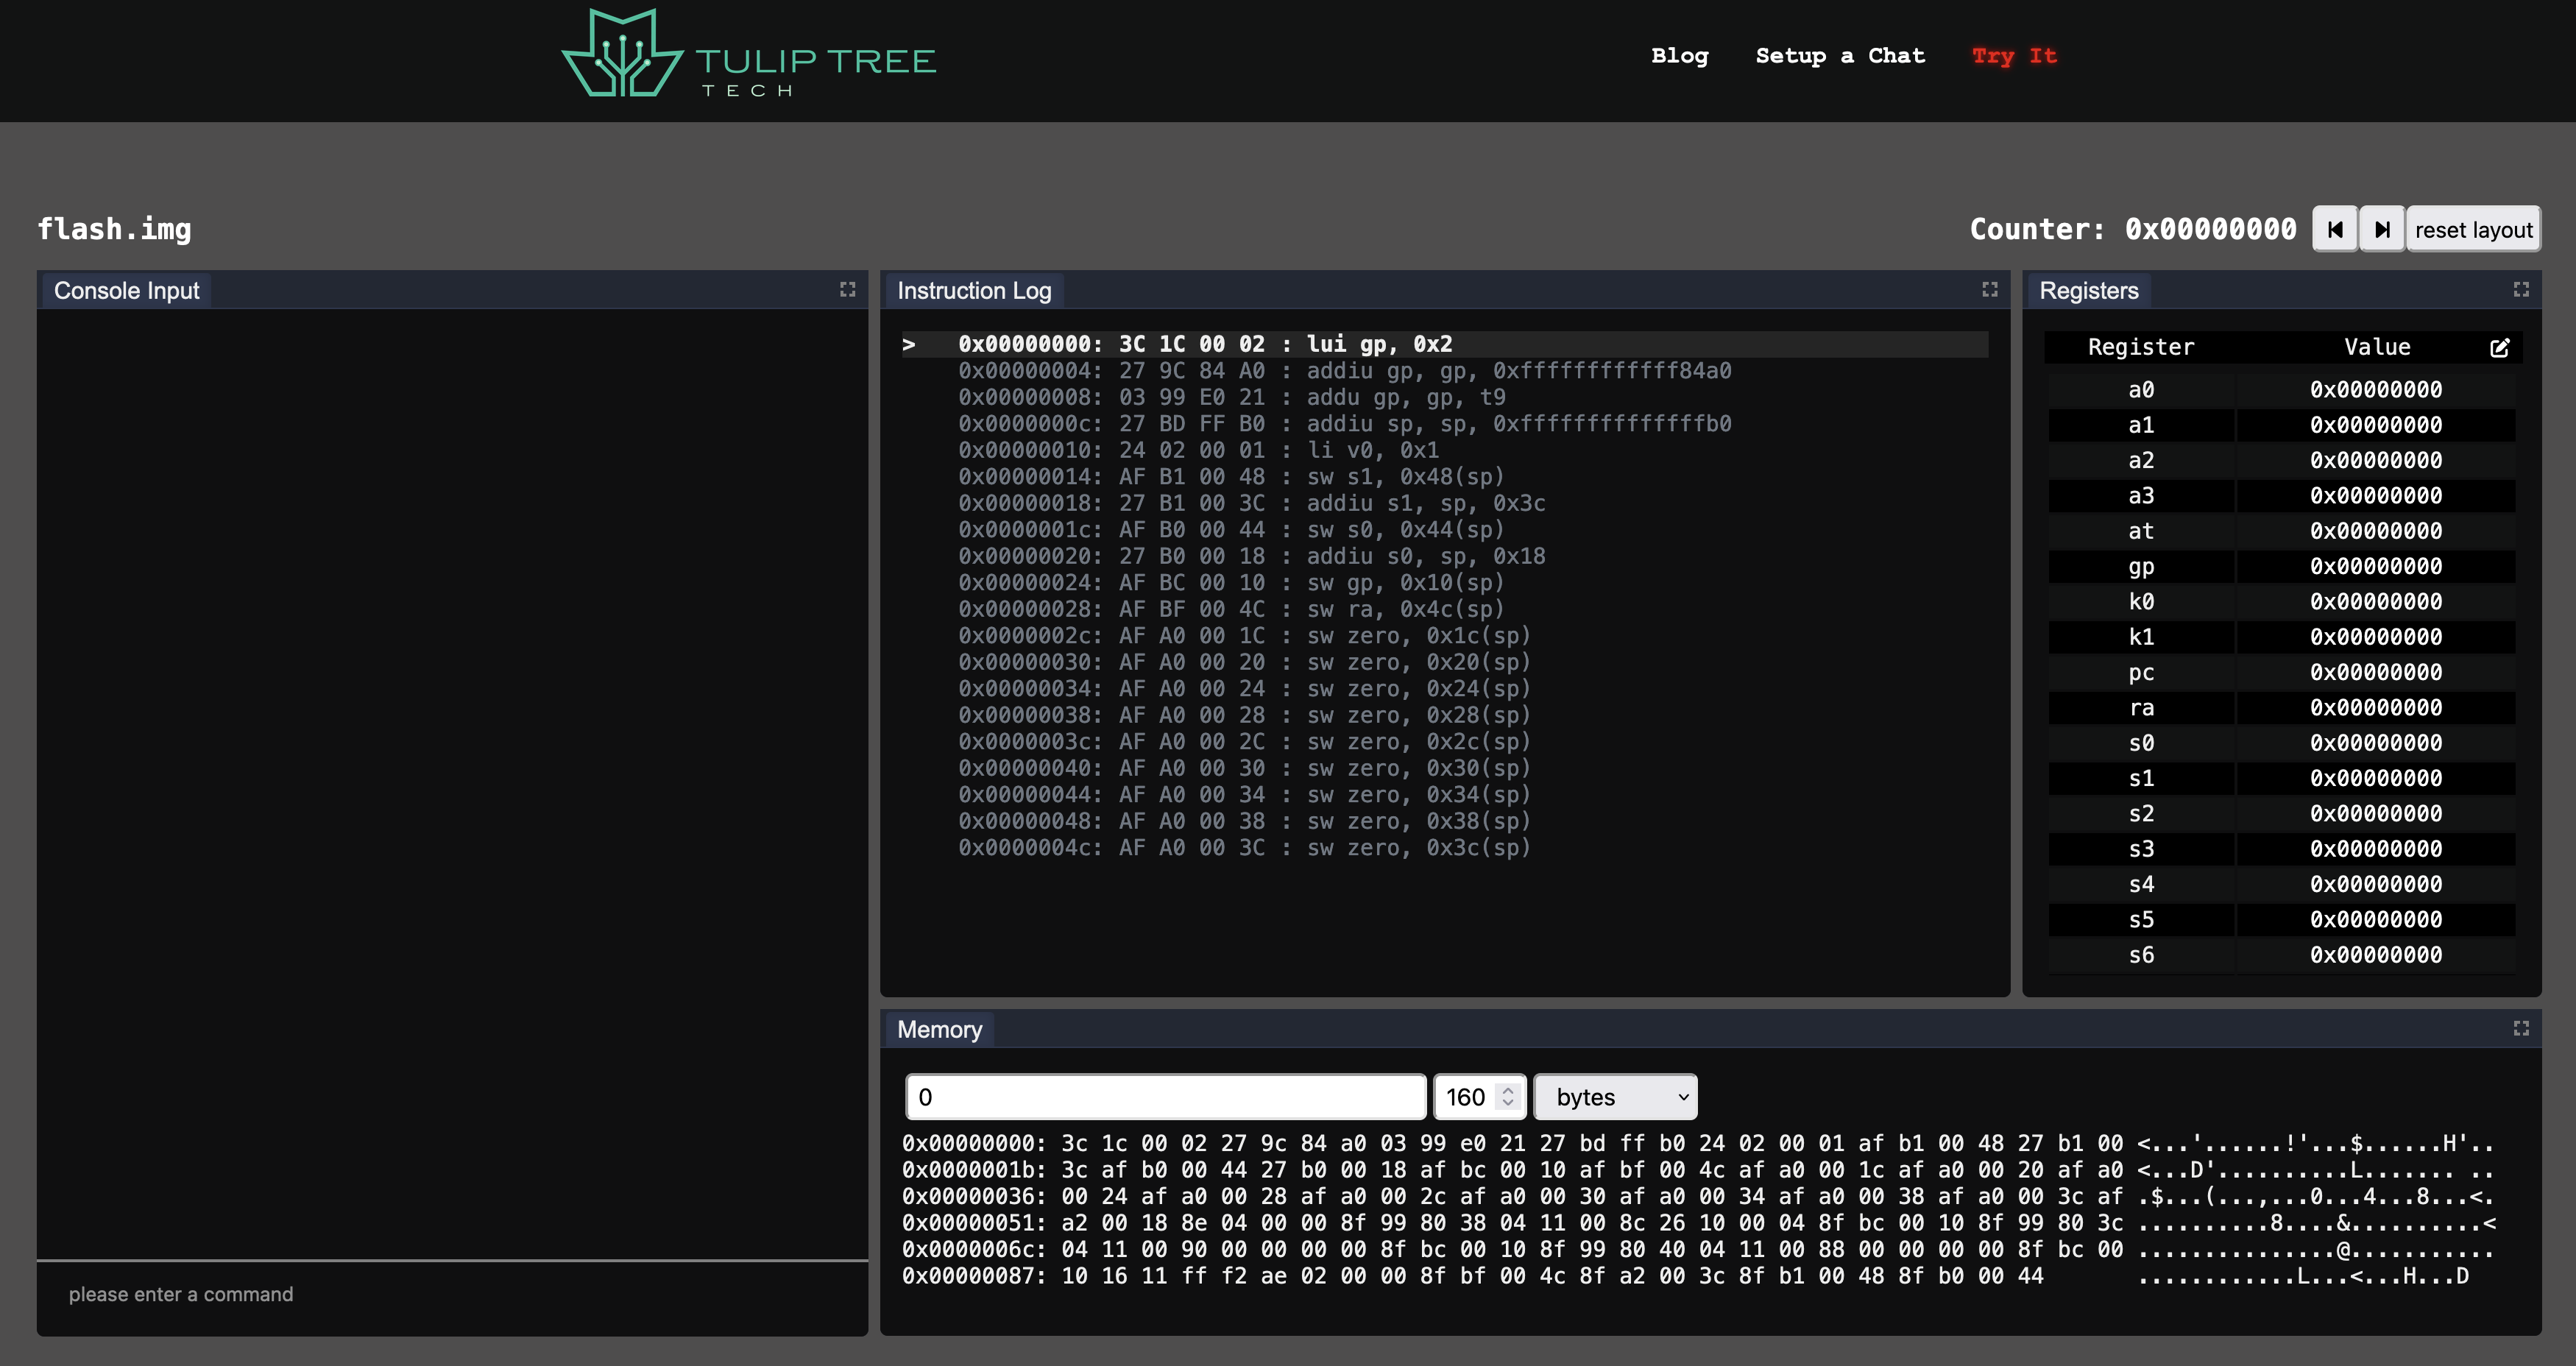Click the reset layout button
This screenshot has height=1366, width=2576.
coord(2473,230)
